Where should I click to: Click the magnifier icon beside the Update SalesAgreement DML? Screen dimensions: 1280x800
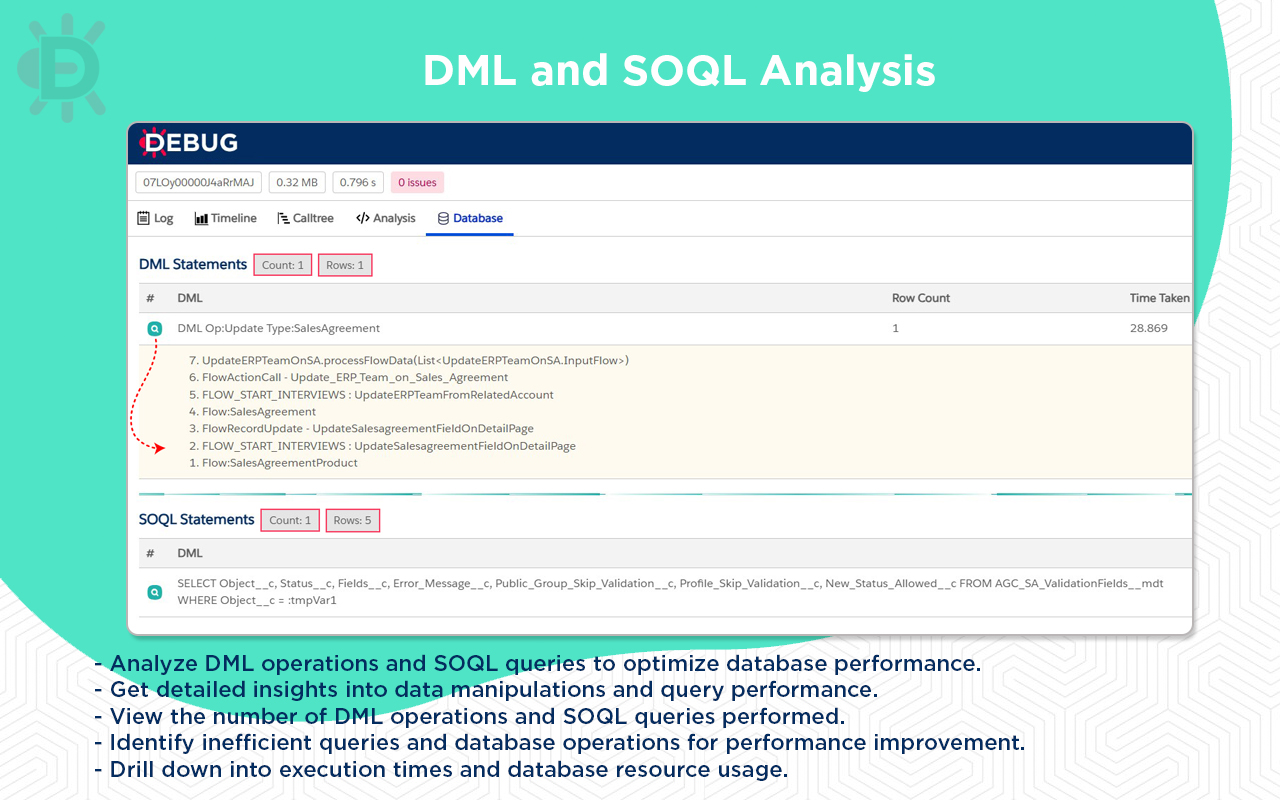click(155, 328)
